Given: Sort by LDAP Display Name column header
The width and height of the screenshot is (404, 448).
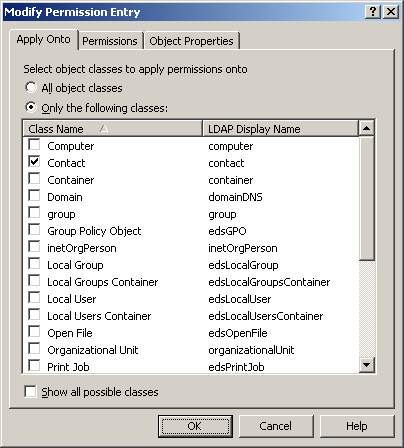Looking at the screenshot, I should tap(280, 129).
